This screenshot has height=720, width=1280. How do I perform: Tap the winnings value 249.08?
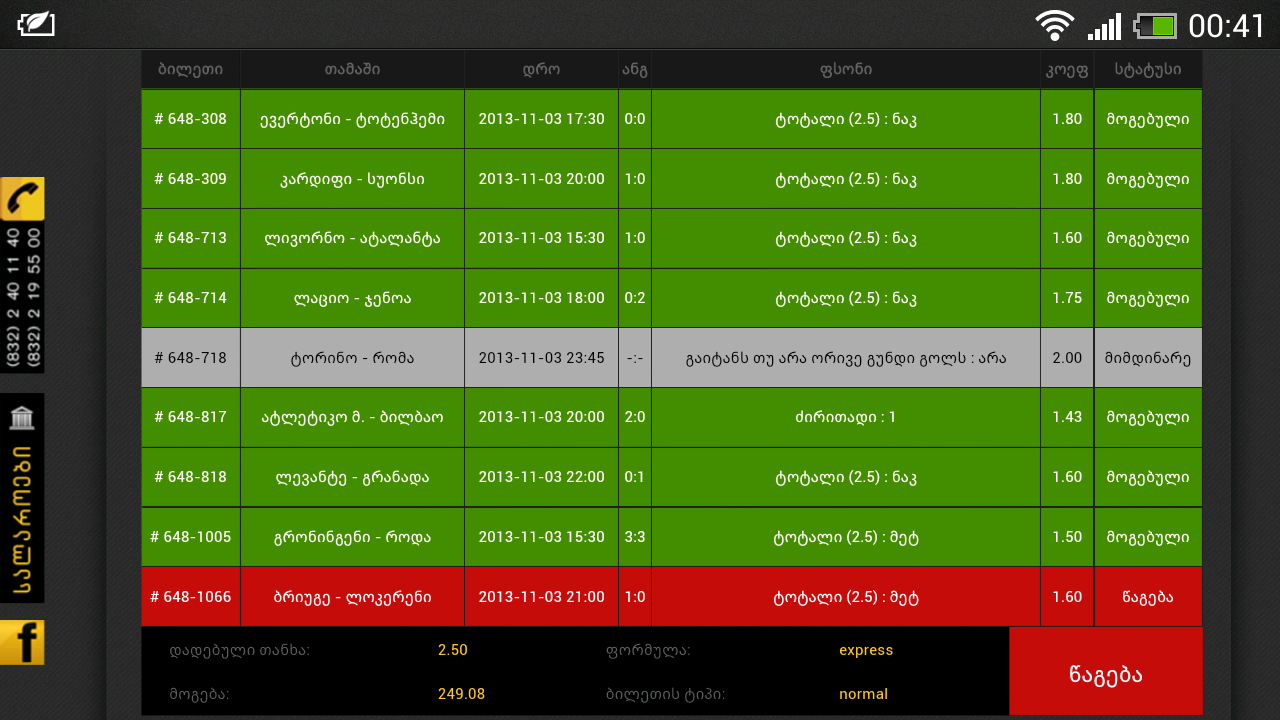(x=461, y=694)
